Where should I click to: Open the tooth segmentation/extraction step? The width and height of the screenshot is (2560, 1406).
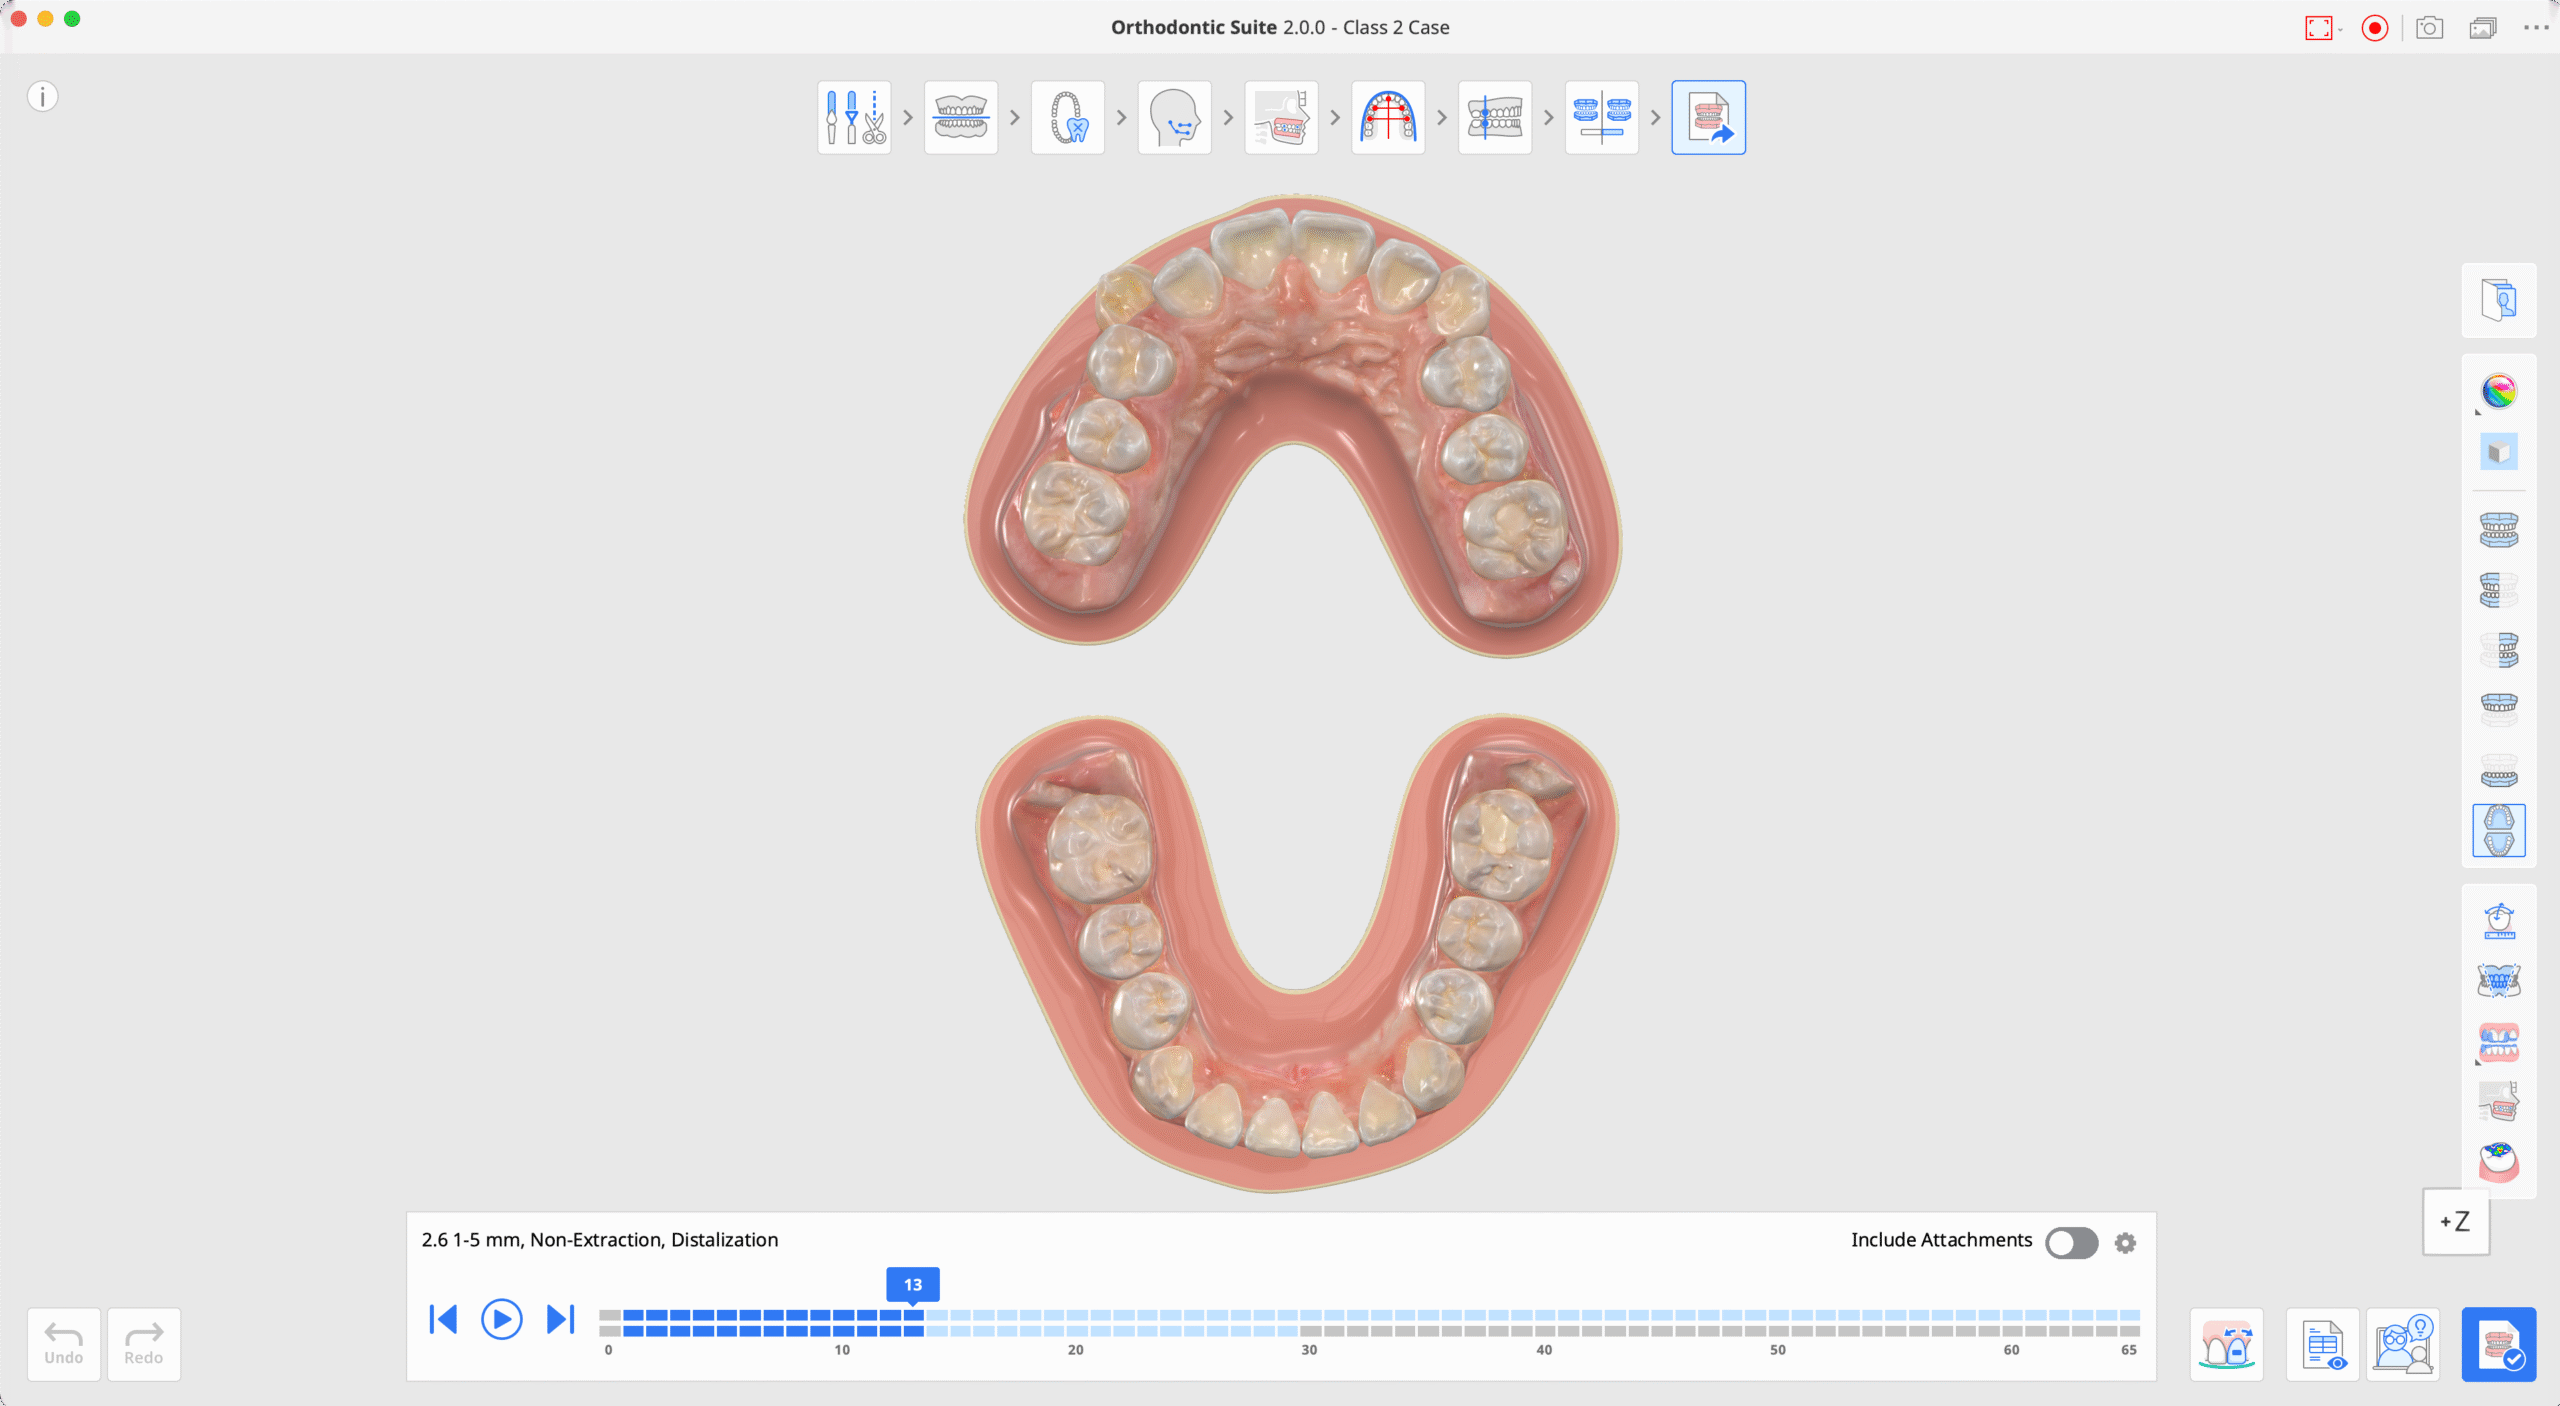(x=1068, y=118)
